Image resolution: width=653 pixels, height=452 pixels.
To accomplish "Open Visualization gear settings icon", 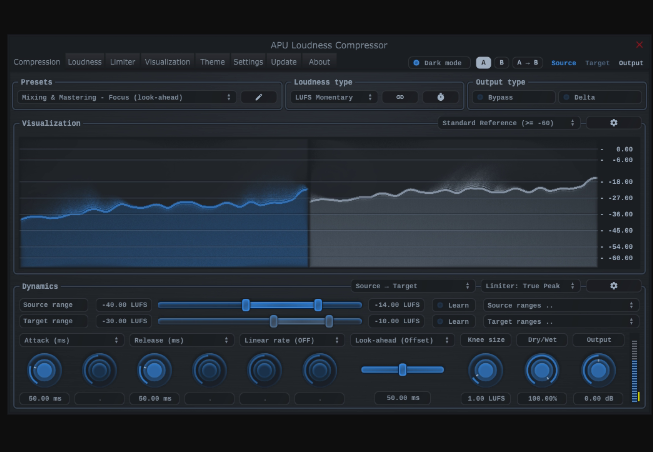I will [613, 123].
